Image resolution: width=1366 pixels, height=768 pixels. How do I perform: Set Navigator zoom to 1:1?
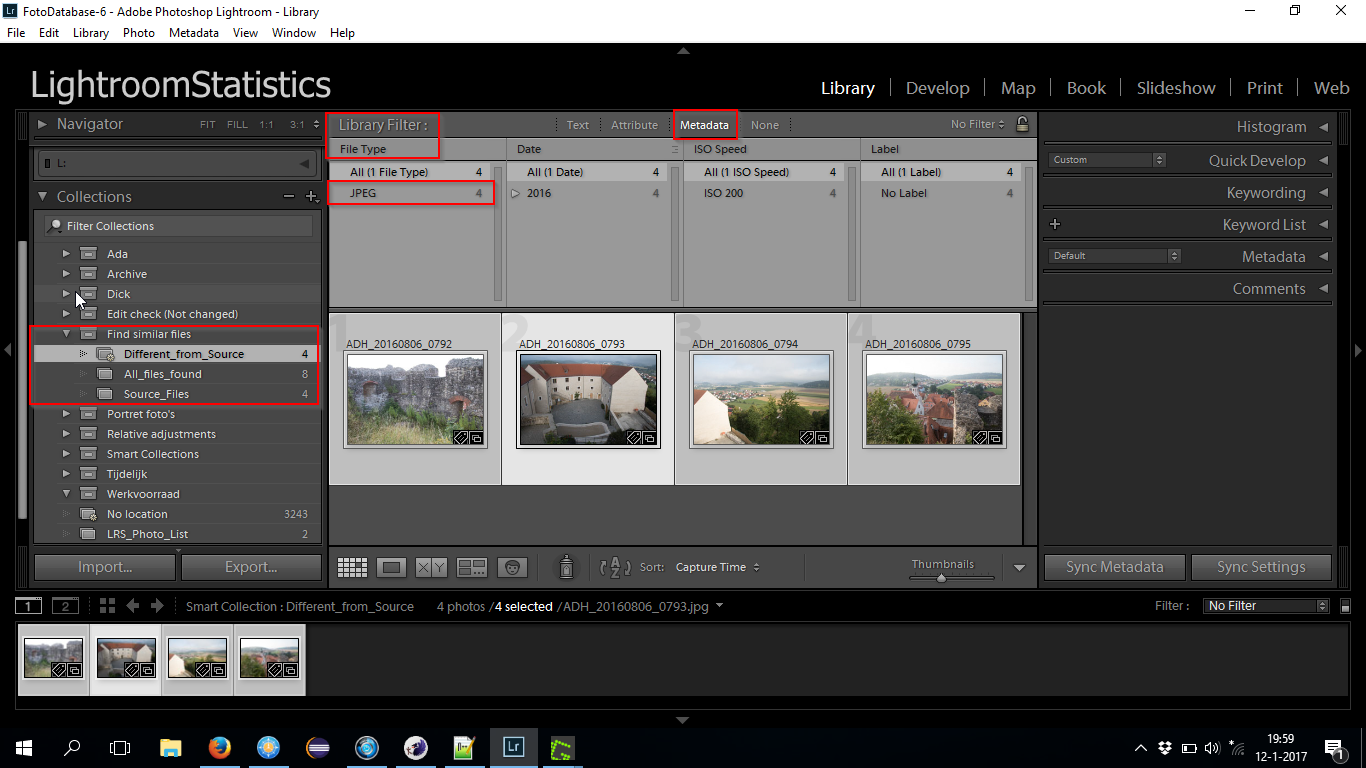coord(266,125)
